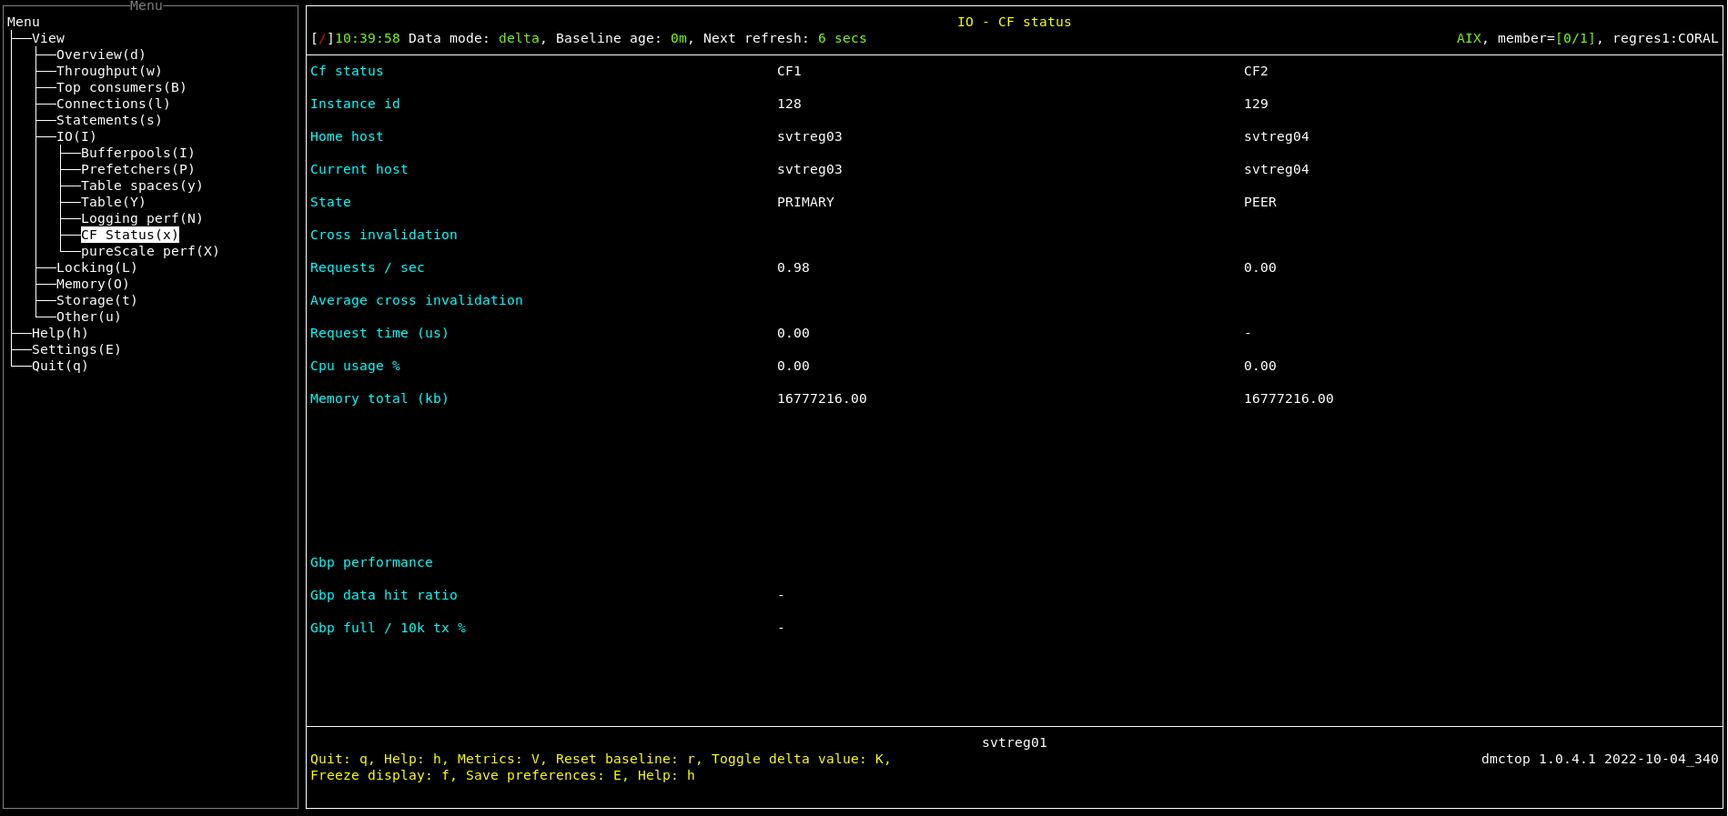Click Requests / sec value 0.98
Screen dimensions: 1728x816
[793, 268]
